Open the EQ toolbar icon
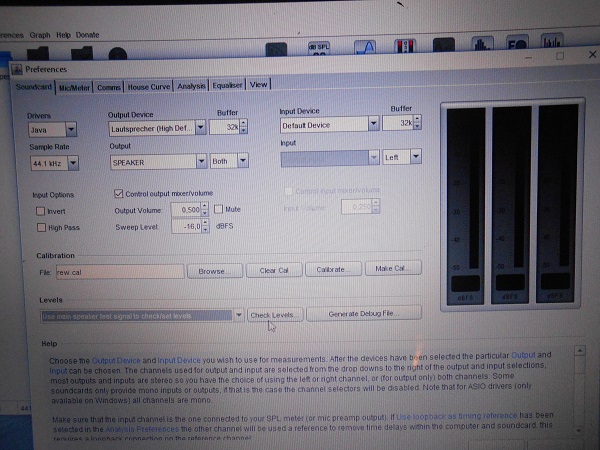 517,42
